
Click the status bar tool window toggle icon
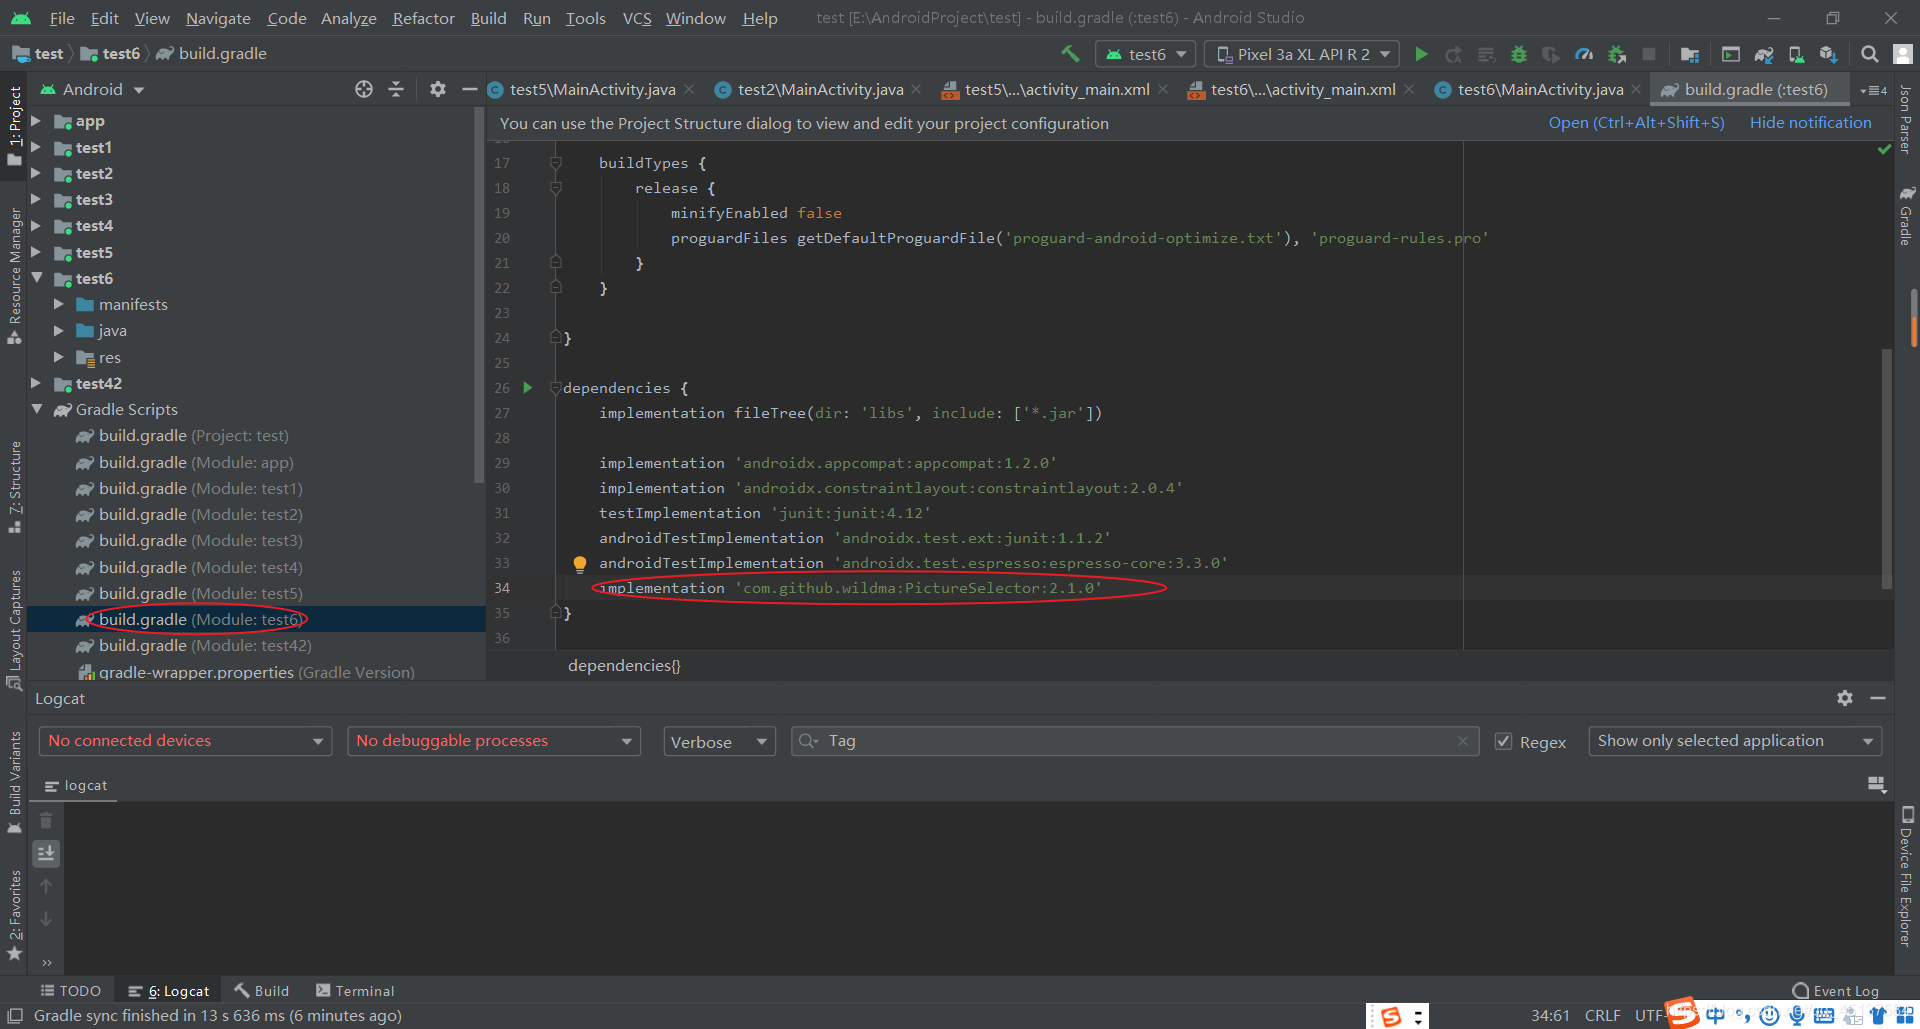point(15,1016)
